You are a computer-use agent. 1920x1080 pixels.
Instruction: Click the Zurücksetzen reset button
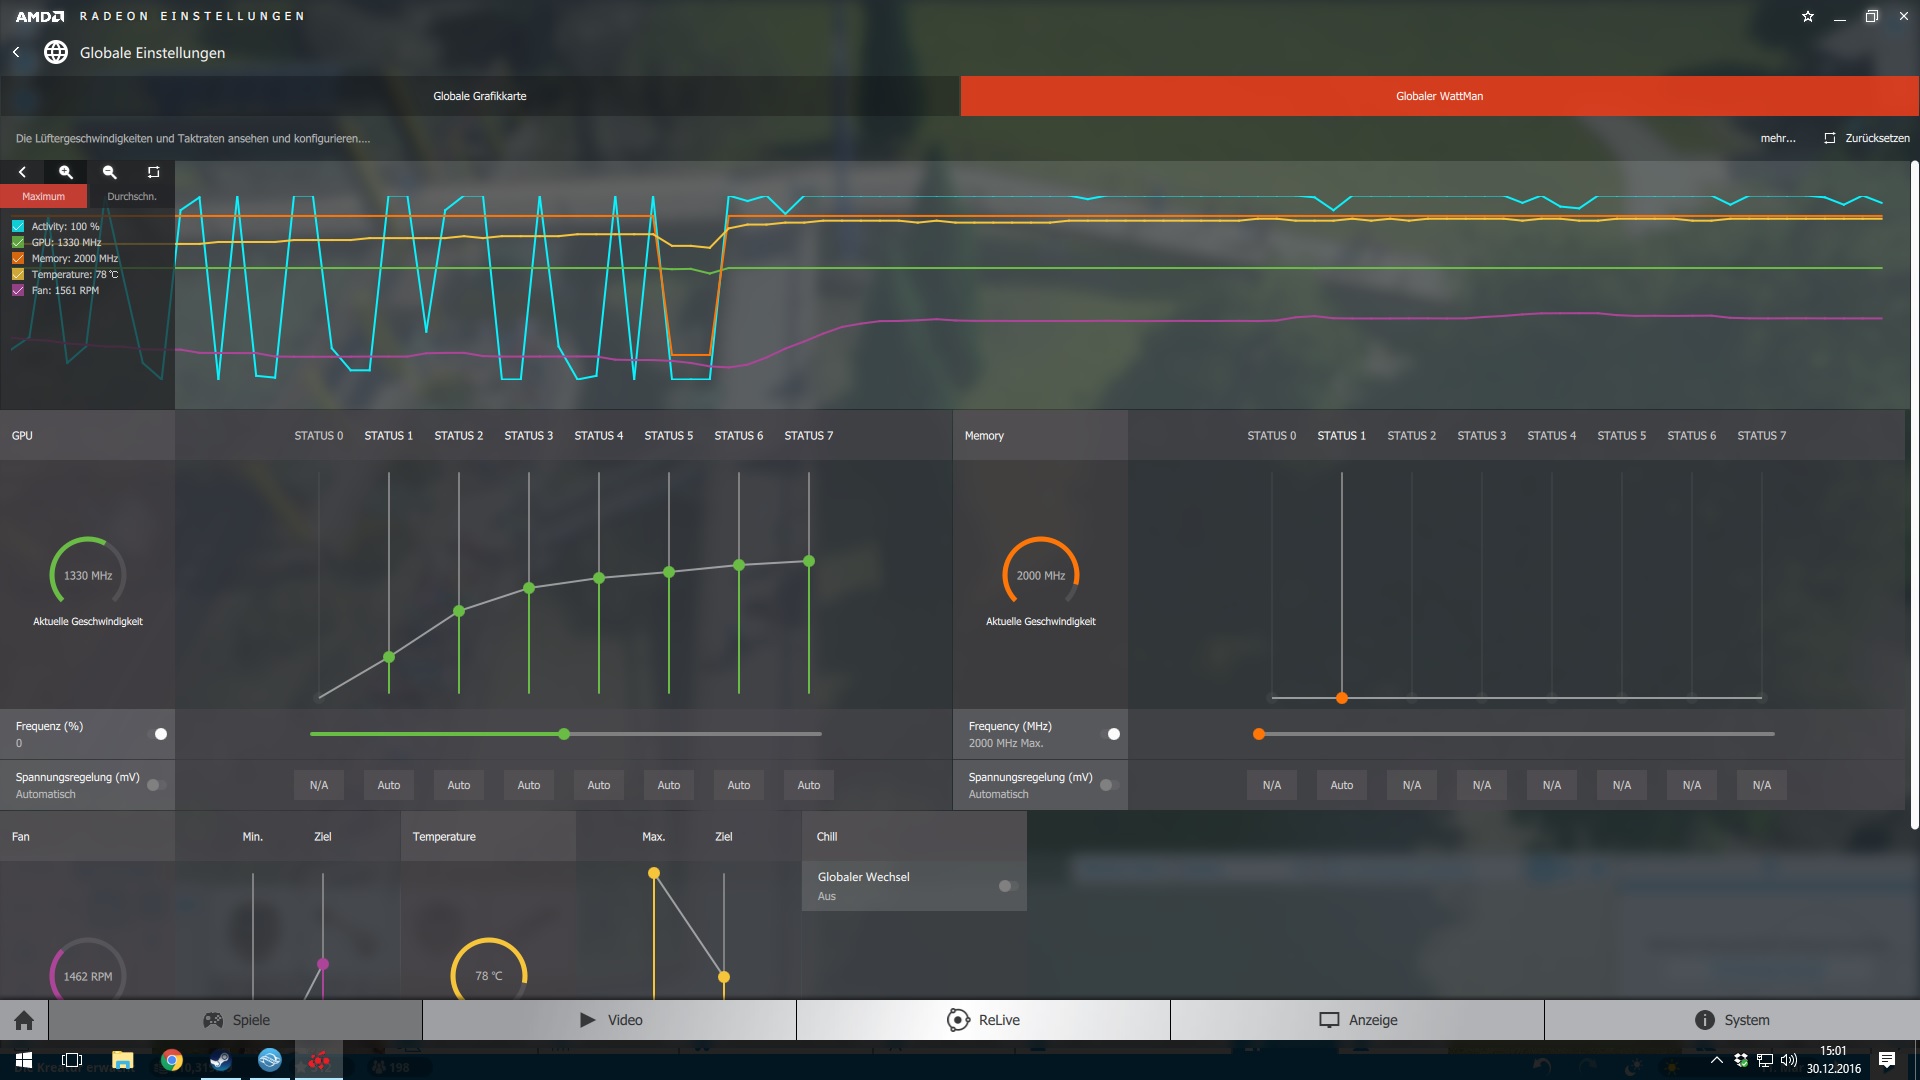pyautogui.click(x=1866, y=138)
